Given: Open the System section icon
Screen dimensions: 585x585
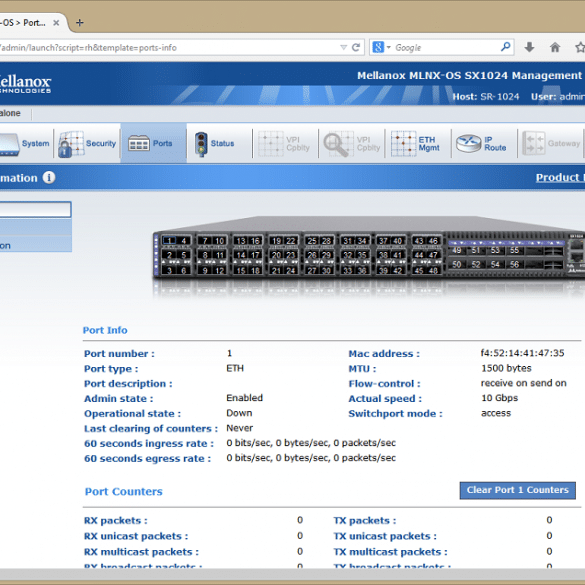Looking at the screenshot, I should tap(9, 144).
